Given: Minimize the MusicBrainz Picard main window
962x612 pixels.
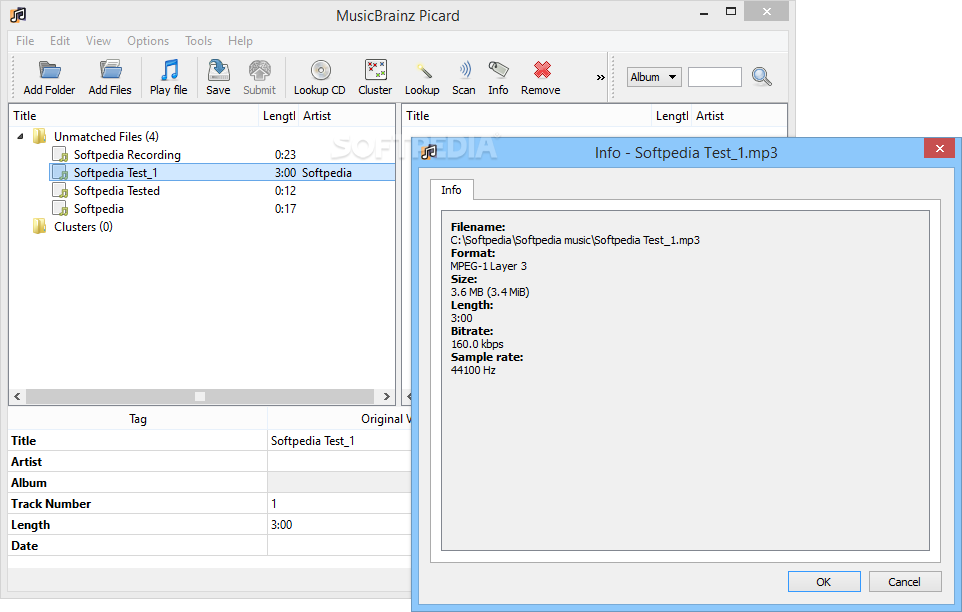Looking at the screenshot, I should (704, 11).
